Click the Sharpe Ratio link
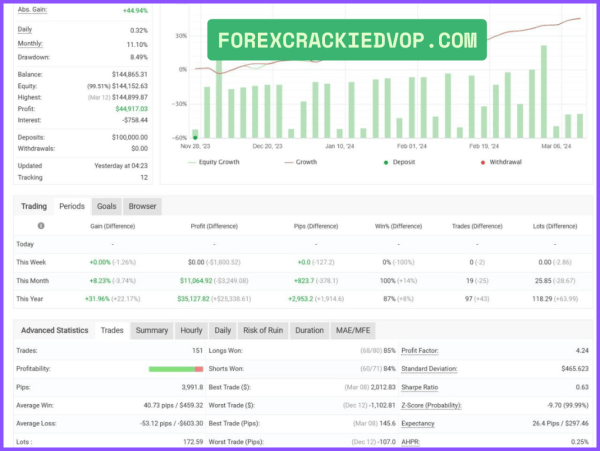Viewport: 600px width, 451px height. pos(420,387)
